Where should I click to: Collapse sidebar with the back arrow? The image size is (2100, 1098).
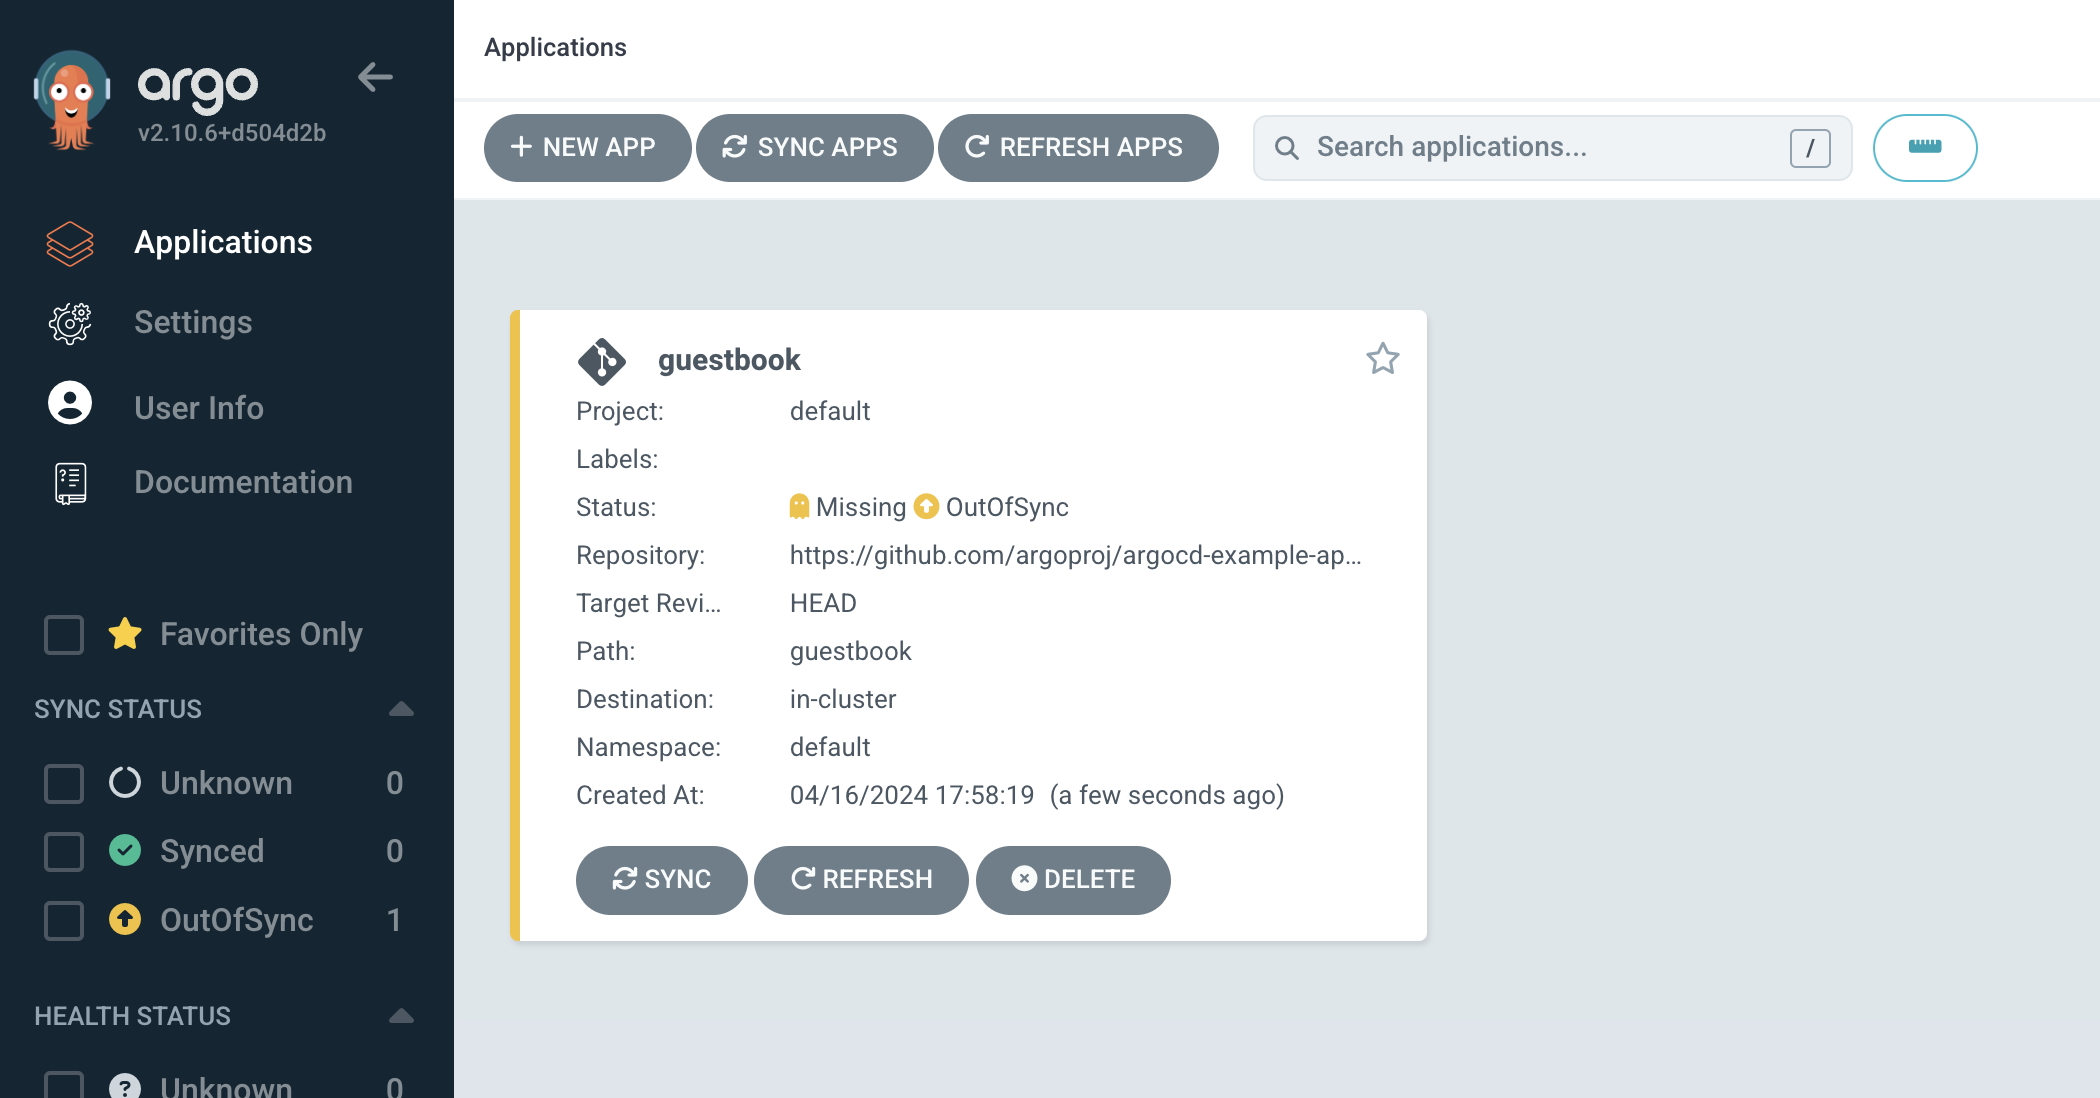click(375, 77)
